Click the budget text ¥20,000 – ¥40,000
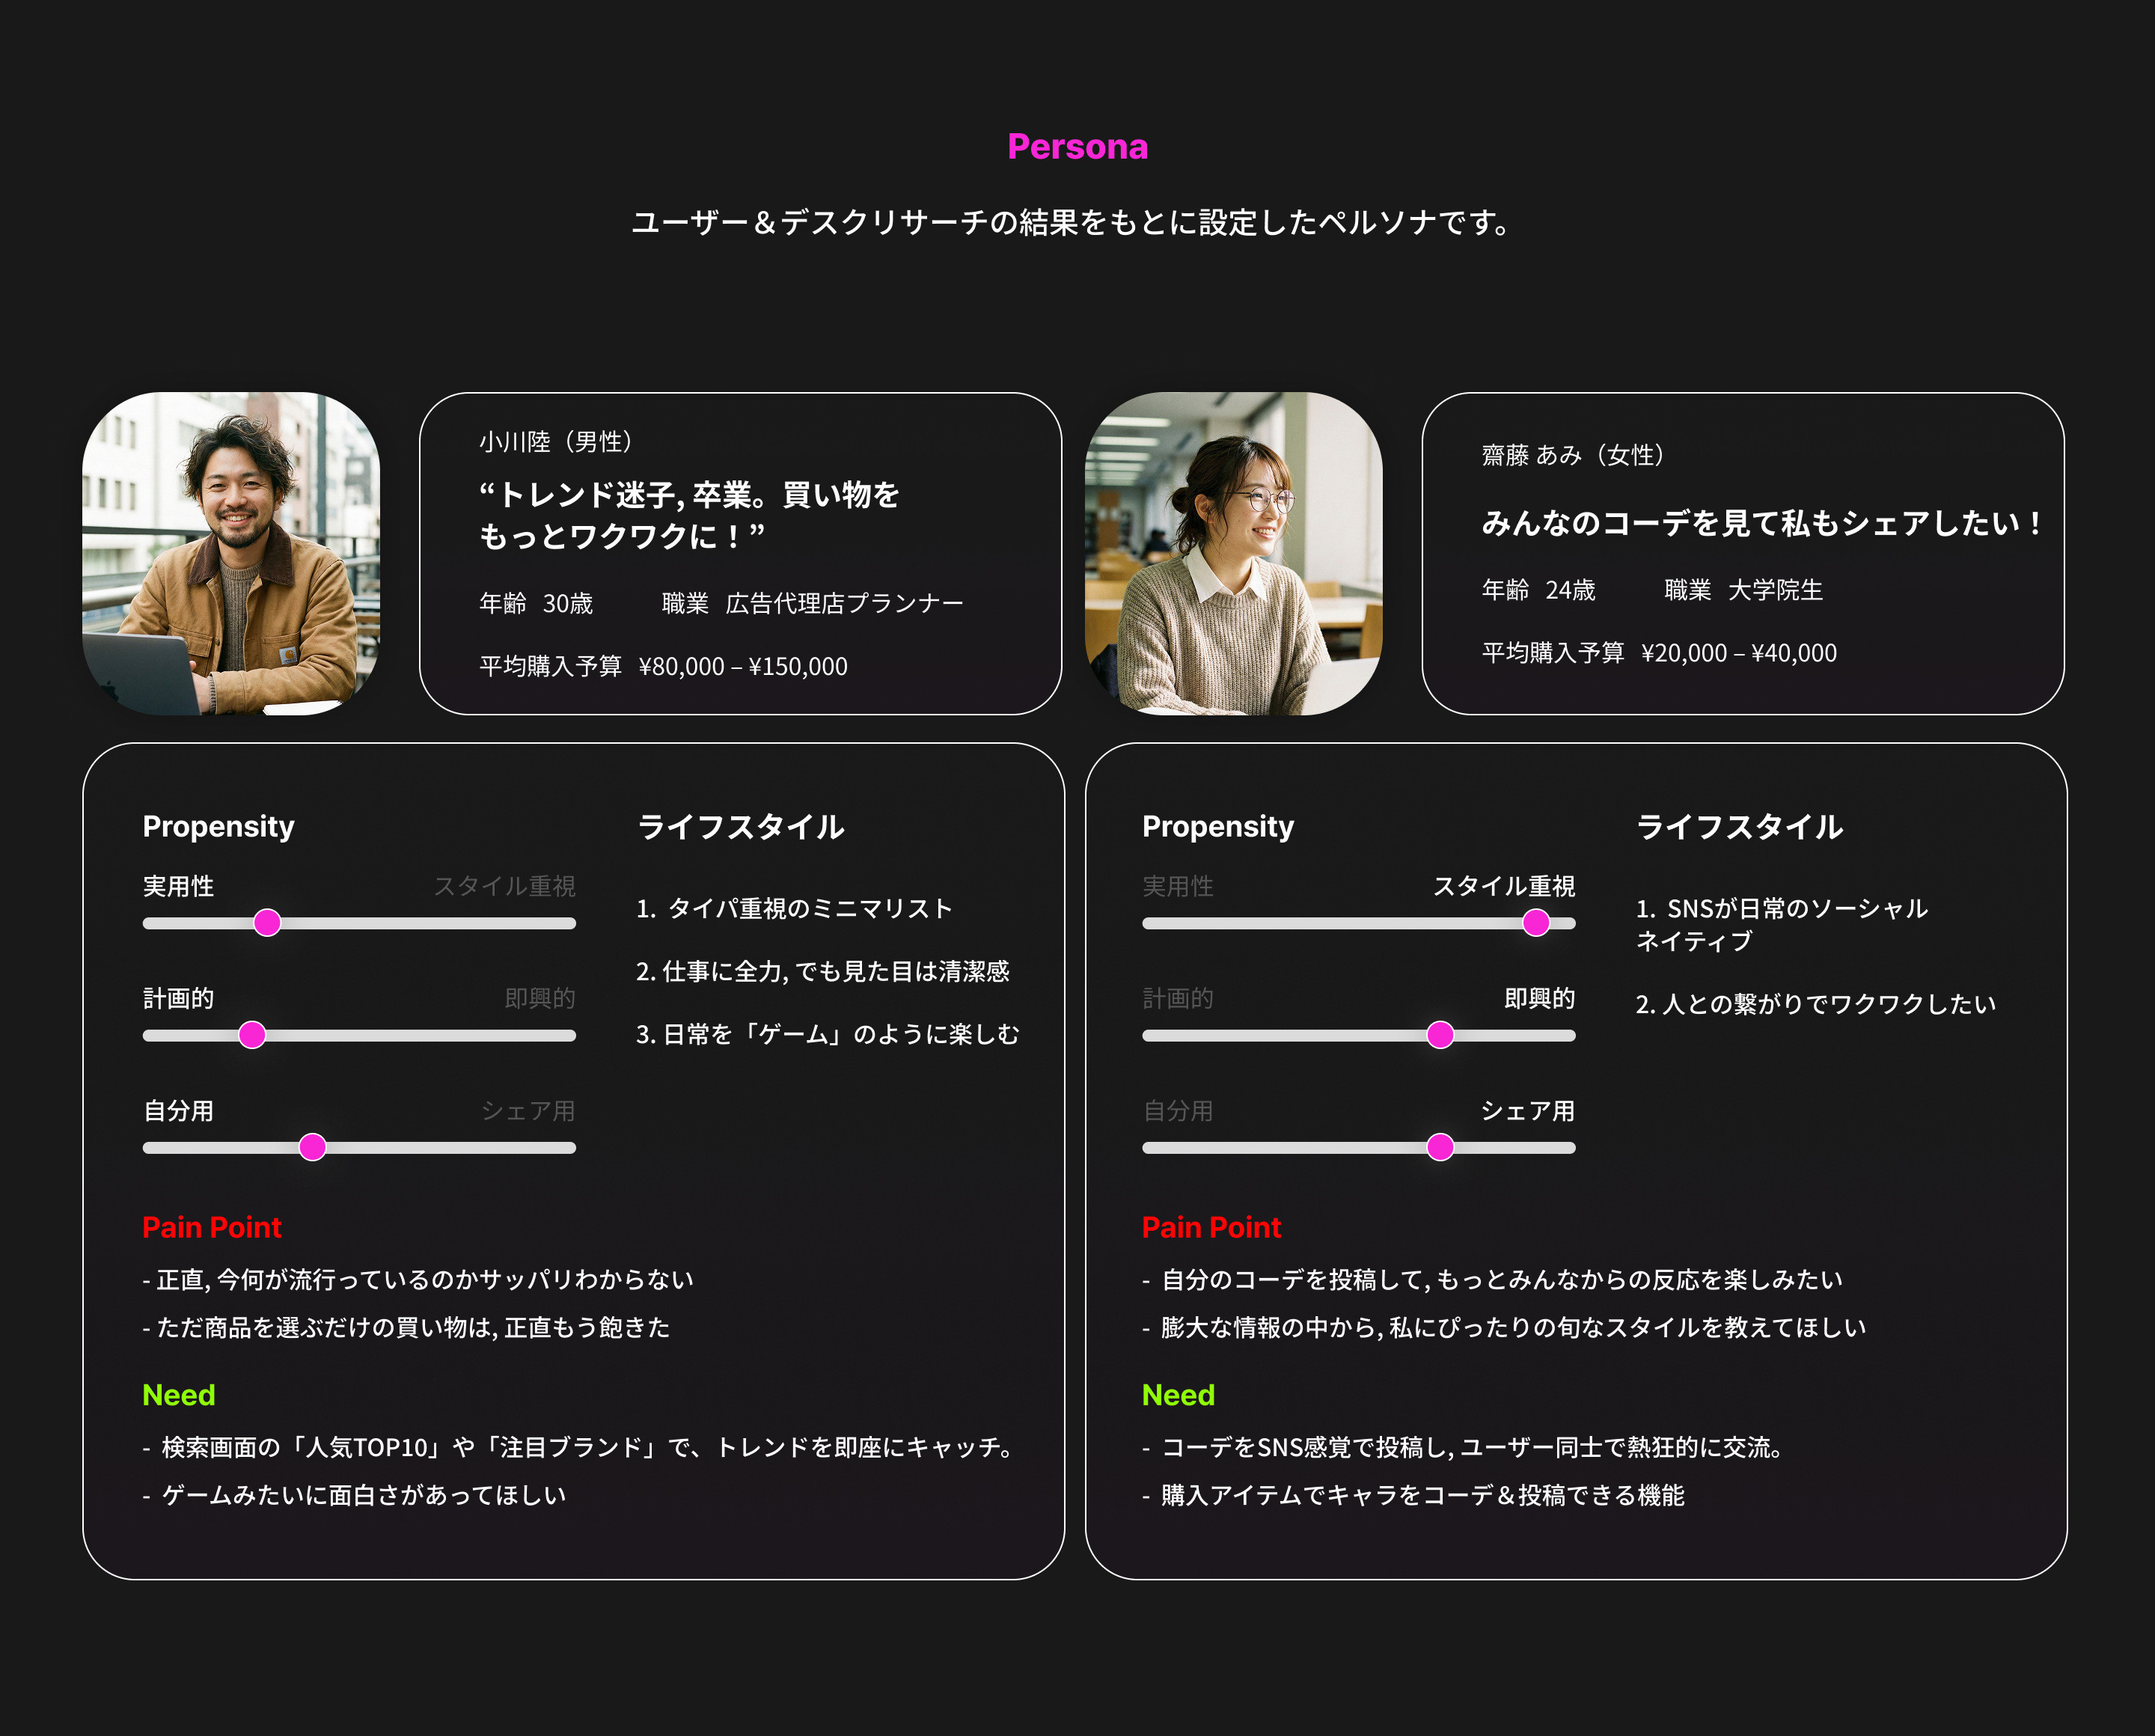This screenshot has width=2155, height=1736. point(1738,653)
